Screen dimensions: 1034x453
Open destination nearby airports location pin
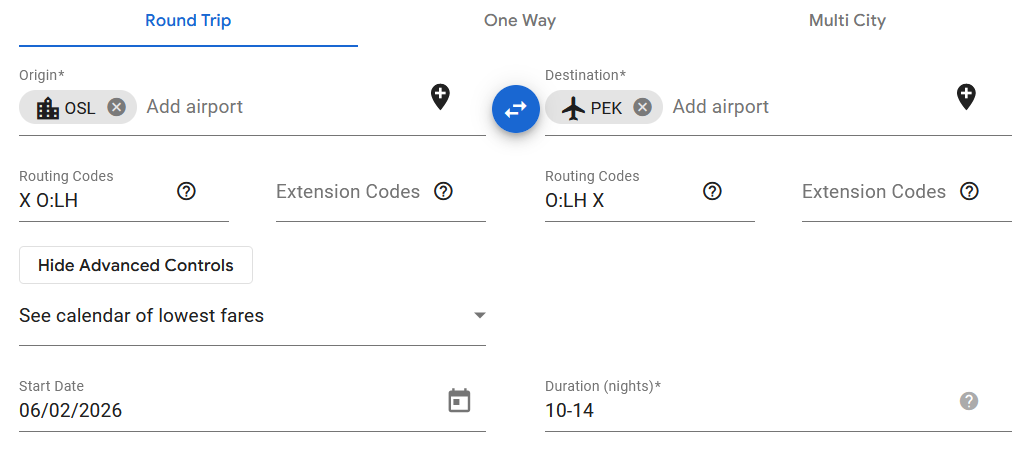[x=965, y=97]
